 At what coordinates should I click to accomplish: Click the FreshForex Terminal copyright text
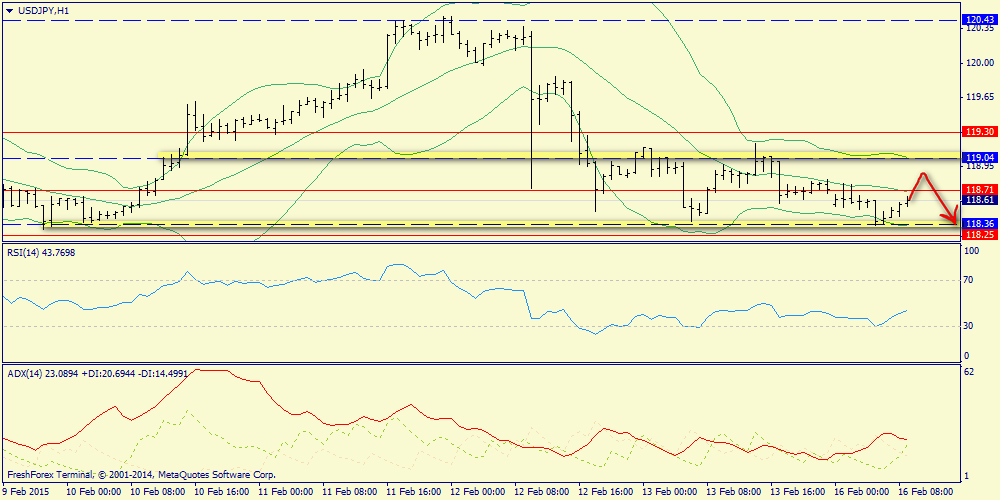coord(140,475)
